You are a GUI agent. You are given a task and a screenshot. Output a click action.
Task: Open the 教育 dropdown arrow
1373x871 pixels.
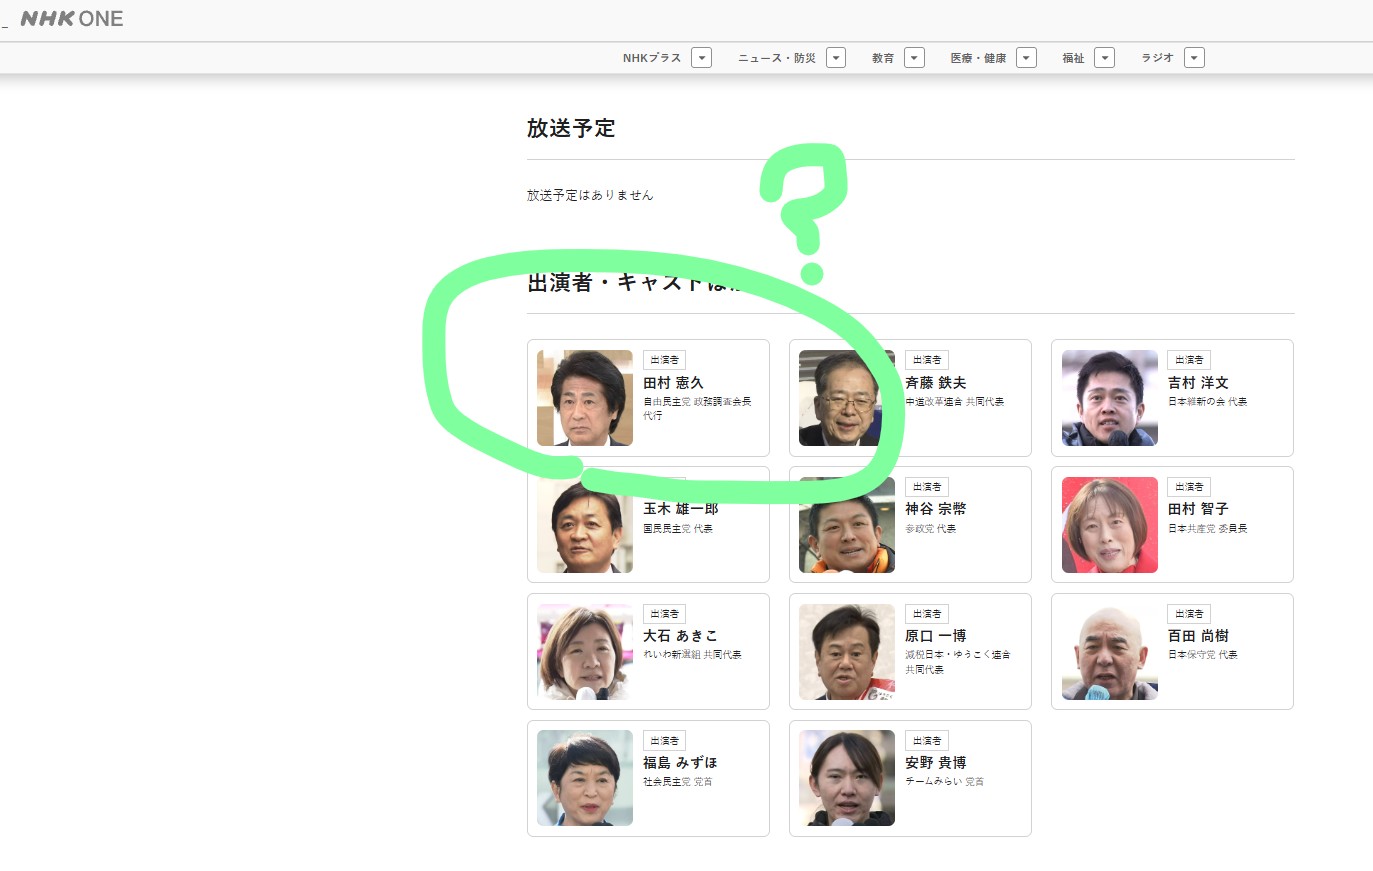point(914,58)
